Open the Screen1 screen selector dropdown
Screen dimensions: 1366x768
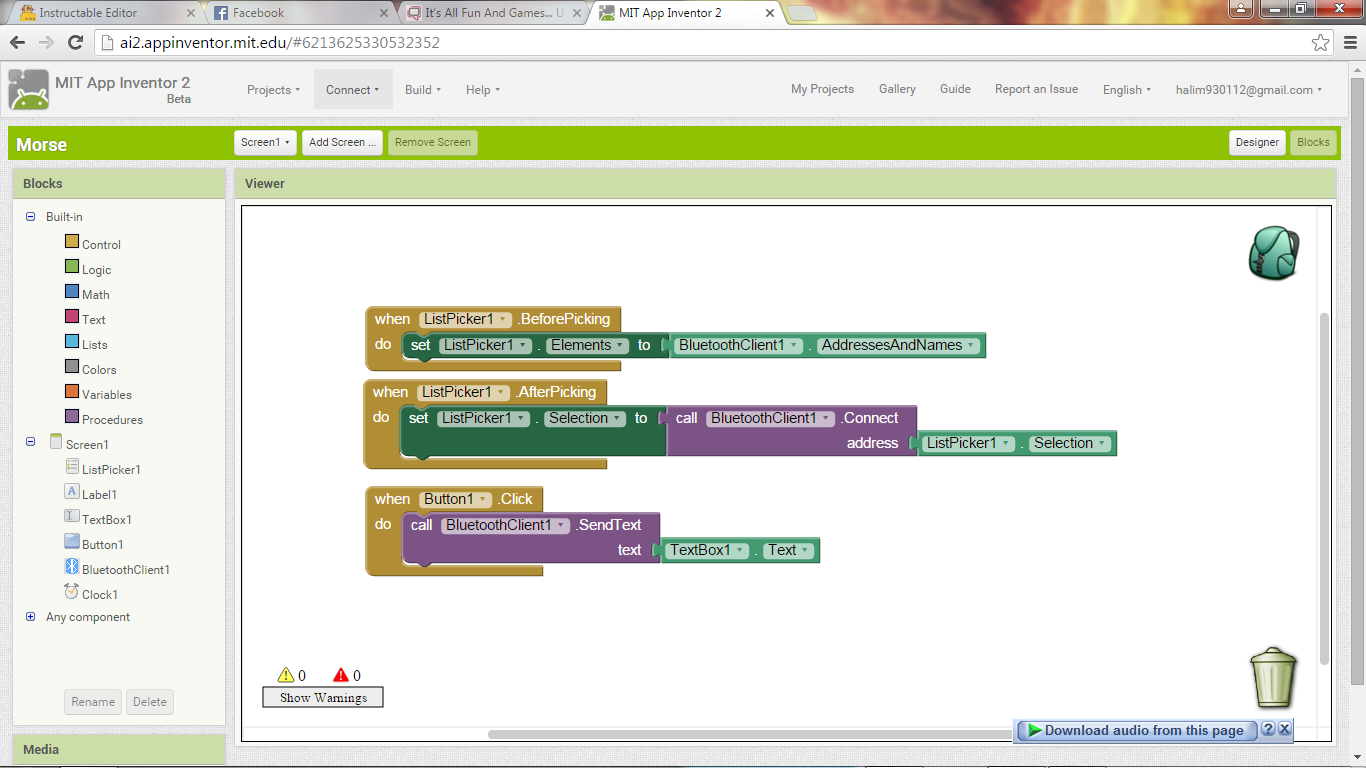264,142
